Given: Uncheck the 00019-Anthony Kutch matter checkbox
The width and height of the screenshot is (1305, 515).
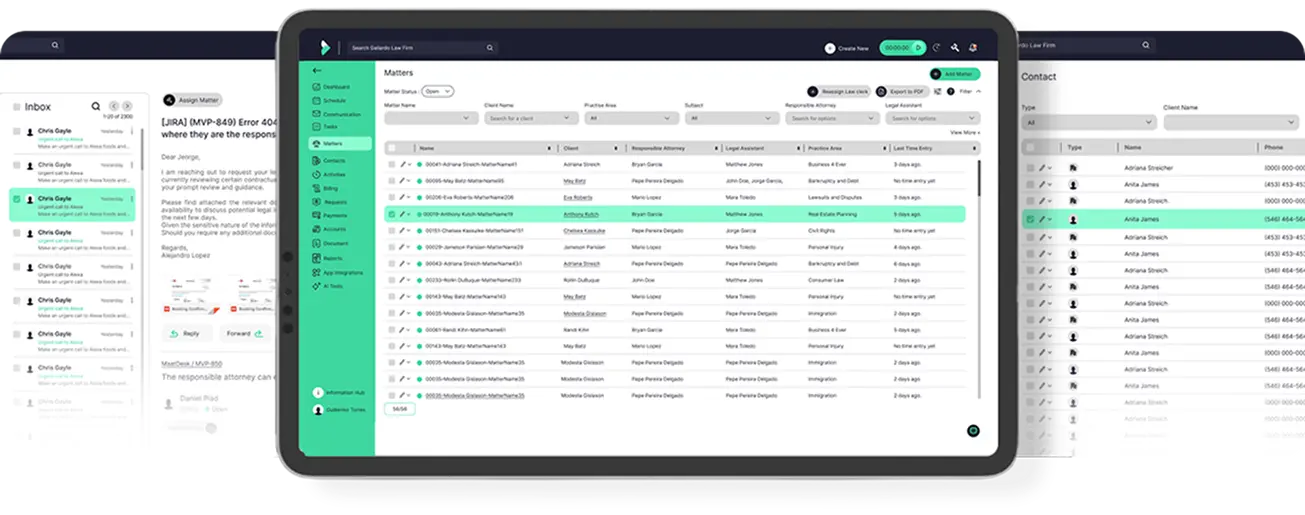Looking at the screenshot, I should pyautogui.click(x=392, y=214).
